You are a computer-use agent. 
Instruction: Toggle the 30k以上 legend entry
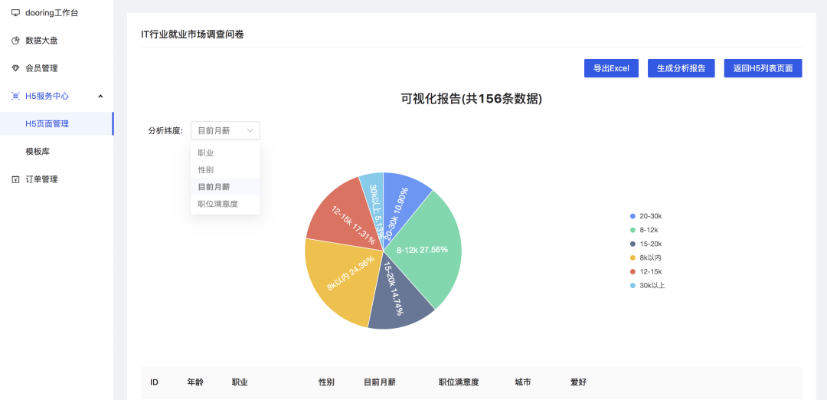(650, 285)
